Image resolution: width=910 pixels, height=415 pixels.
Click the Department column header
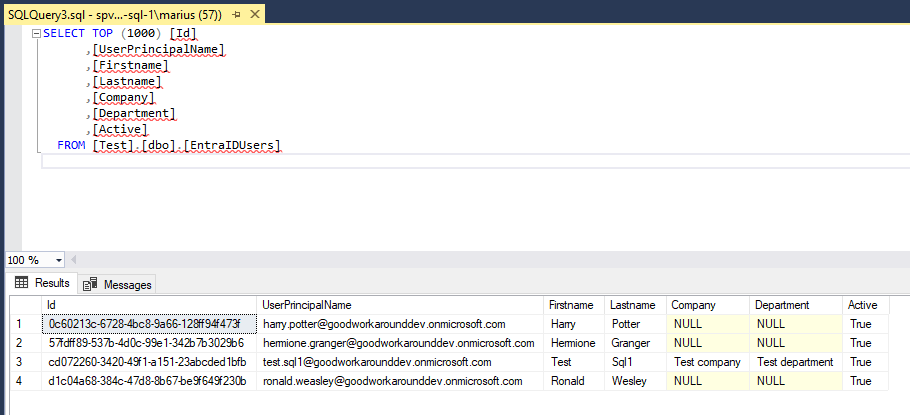tap(783, 305)
